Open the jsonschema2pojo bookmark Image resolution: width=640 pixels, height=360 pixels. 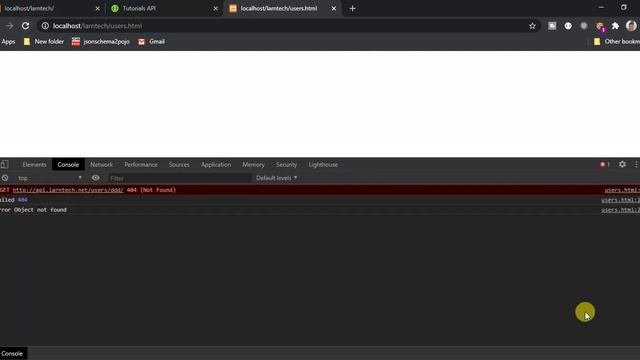click(x=101, y=41)
